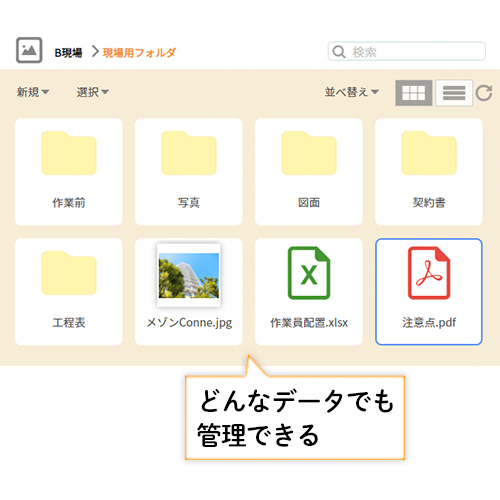Click the magnifier search icon

click(x=339, y=52)
